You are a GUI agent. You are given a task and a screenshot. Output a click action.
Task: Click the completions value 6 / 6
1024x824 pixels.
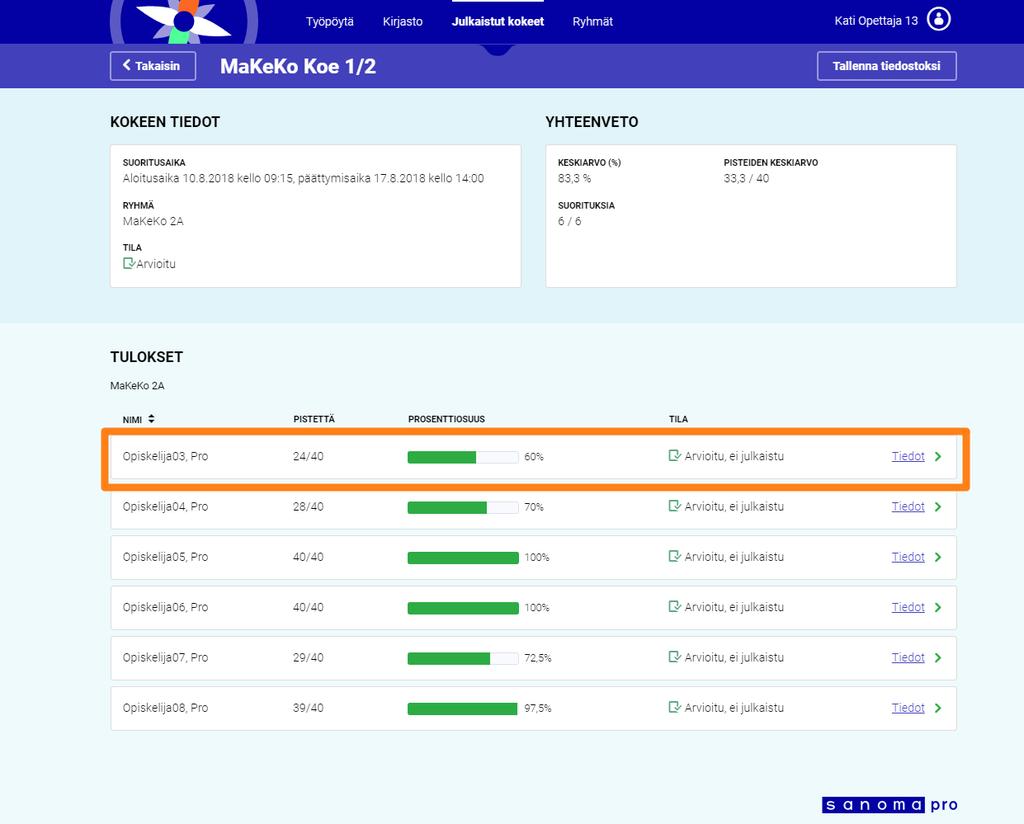point(569,221)
